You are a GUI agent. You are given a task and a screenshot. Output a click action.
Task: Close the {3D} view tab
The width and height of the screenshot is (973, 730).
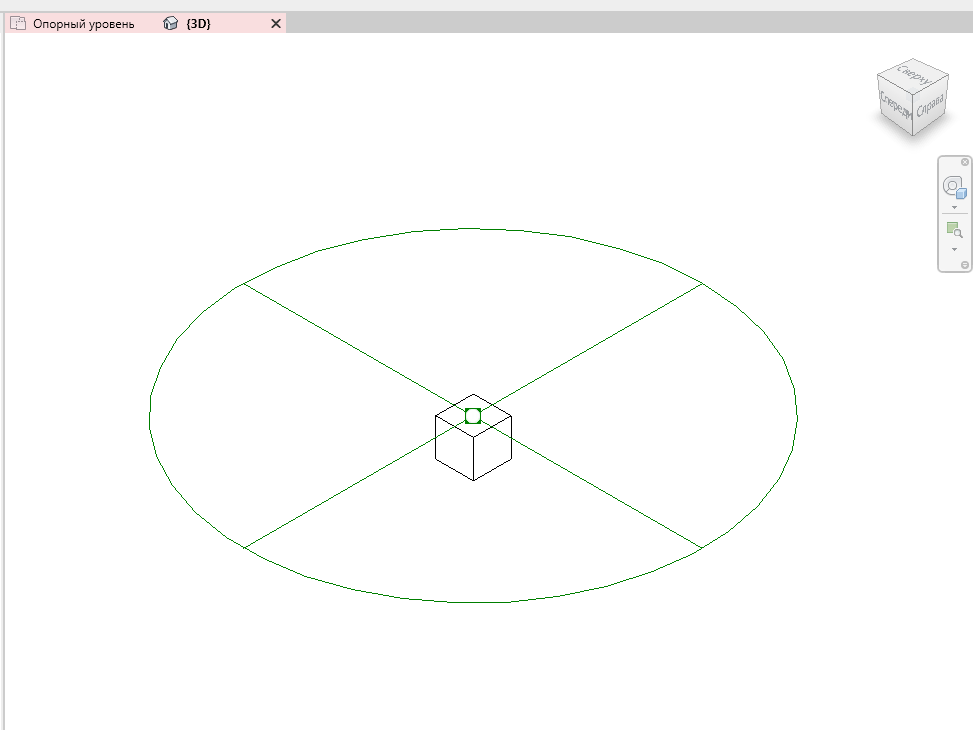pyautogui.click(x=276, y=24)
